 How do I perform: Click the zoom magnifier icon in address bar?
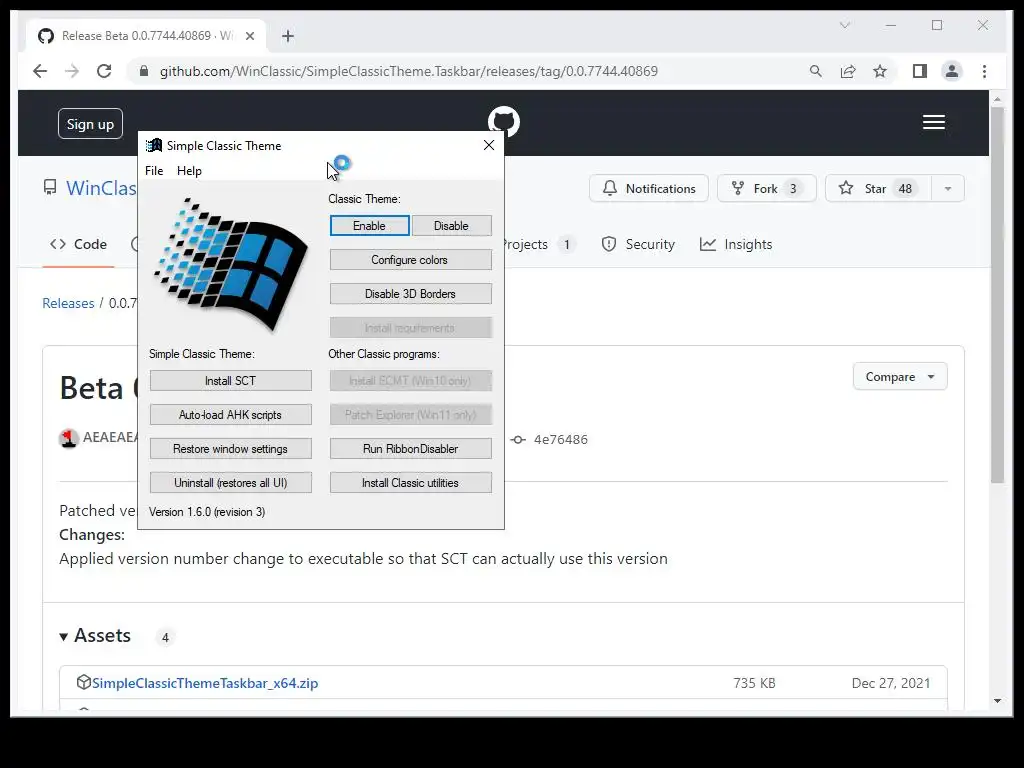tap(816, 71)
